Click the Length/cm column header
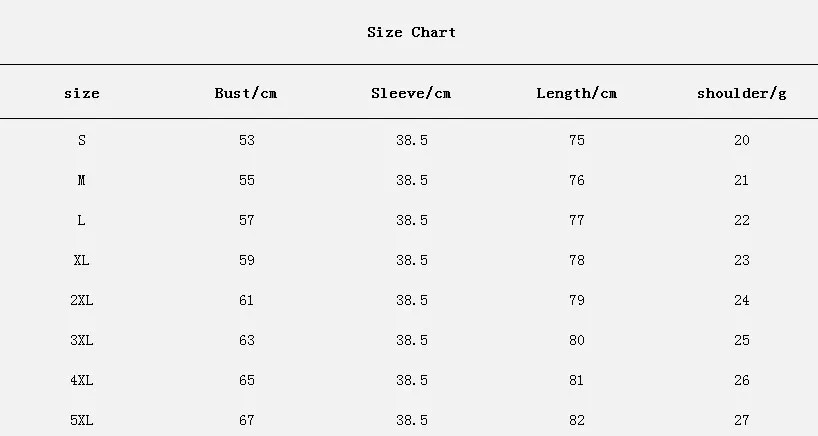 coord(576,93)
